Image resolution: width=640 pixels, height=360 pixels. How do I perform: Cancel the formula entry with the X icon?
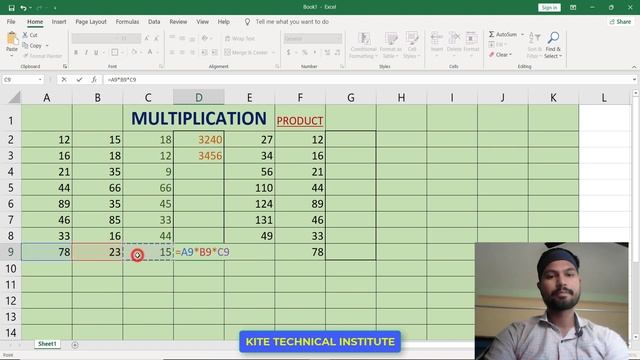[64, 80]
